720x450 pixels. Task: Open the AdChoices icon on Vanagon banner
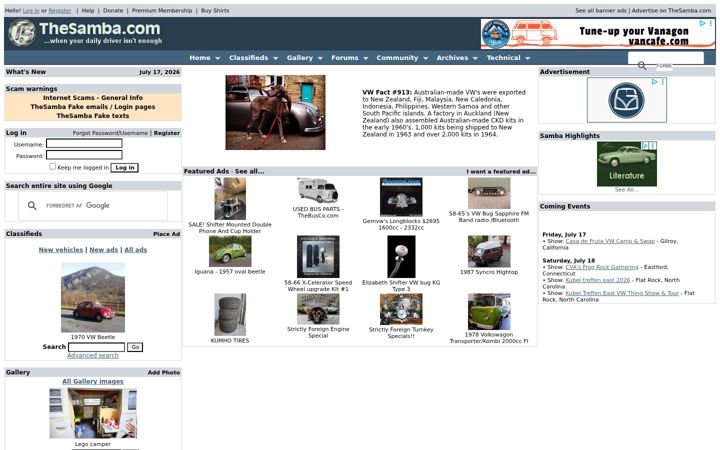tap(702, 23)
